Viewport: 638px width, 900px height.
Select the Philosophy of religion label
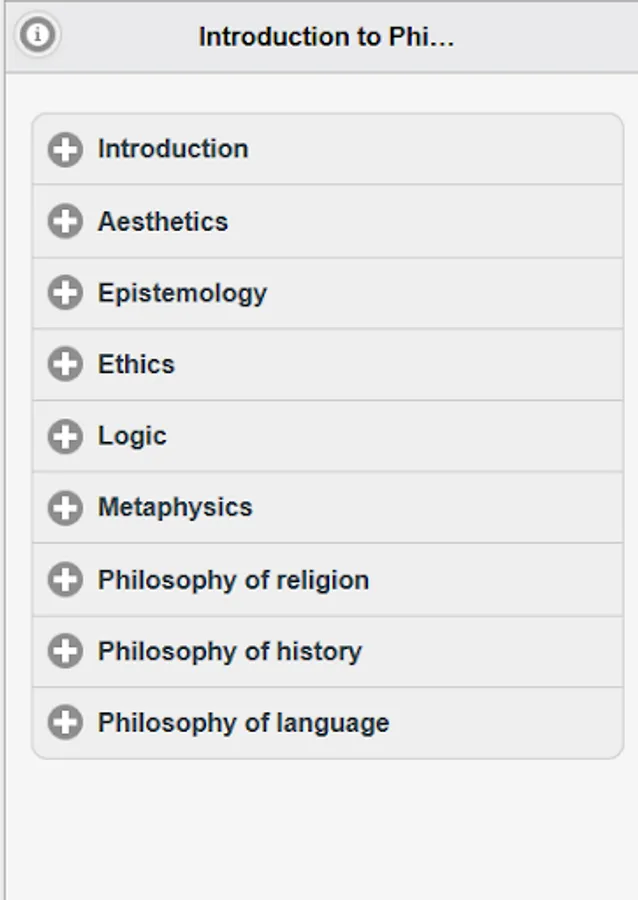[233, 580]
